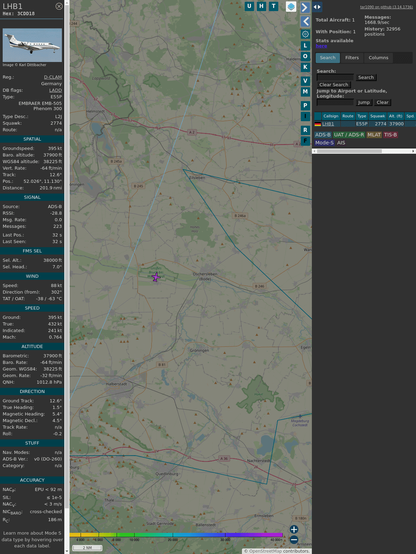Collapse sidebar with left chevron arrow

pos(305,22)
